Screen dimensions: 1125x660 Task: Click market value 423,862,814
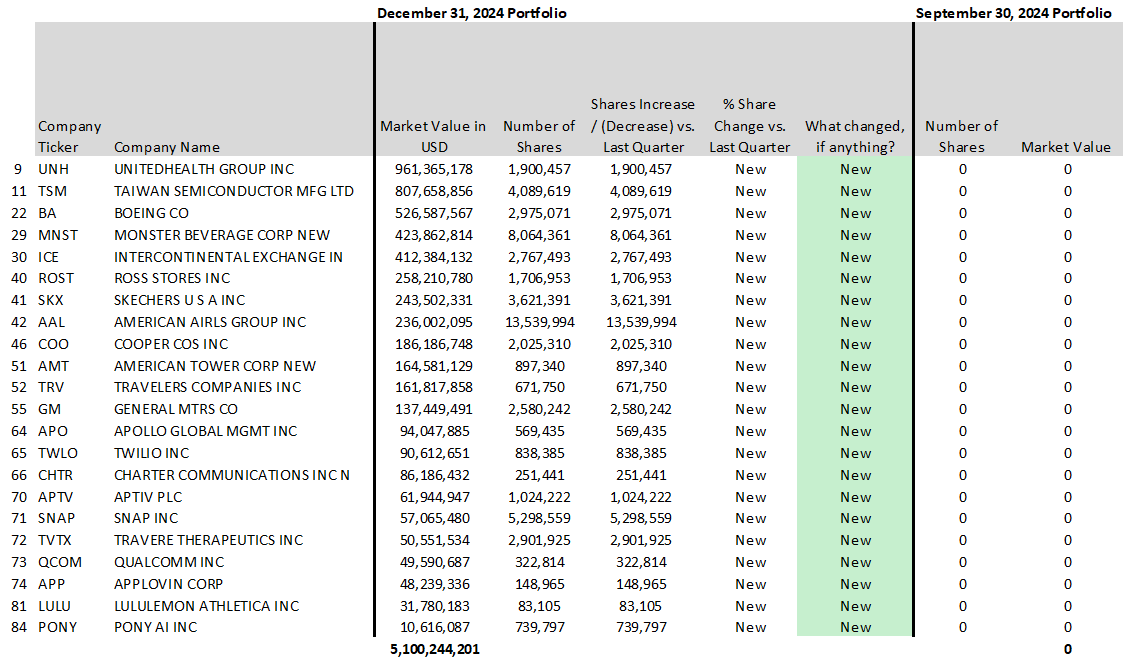click(x=433, y=235)
